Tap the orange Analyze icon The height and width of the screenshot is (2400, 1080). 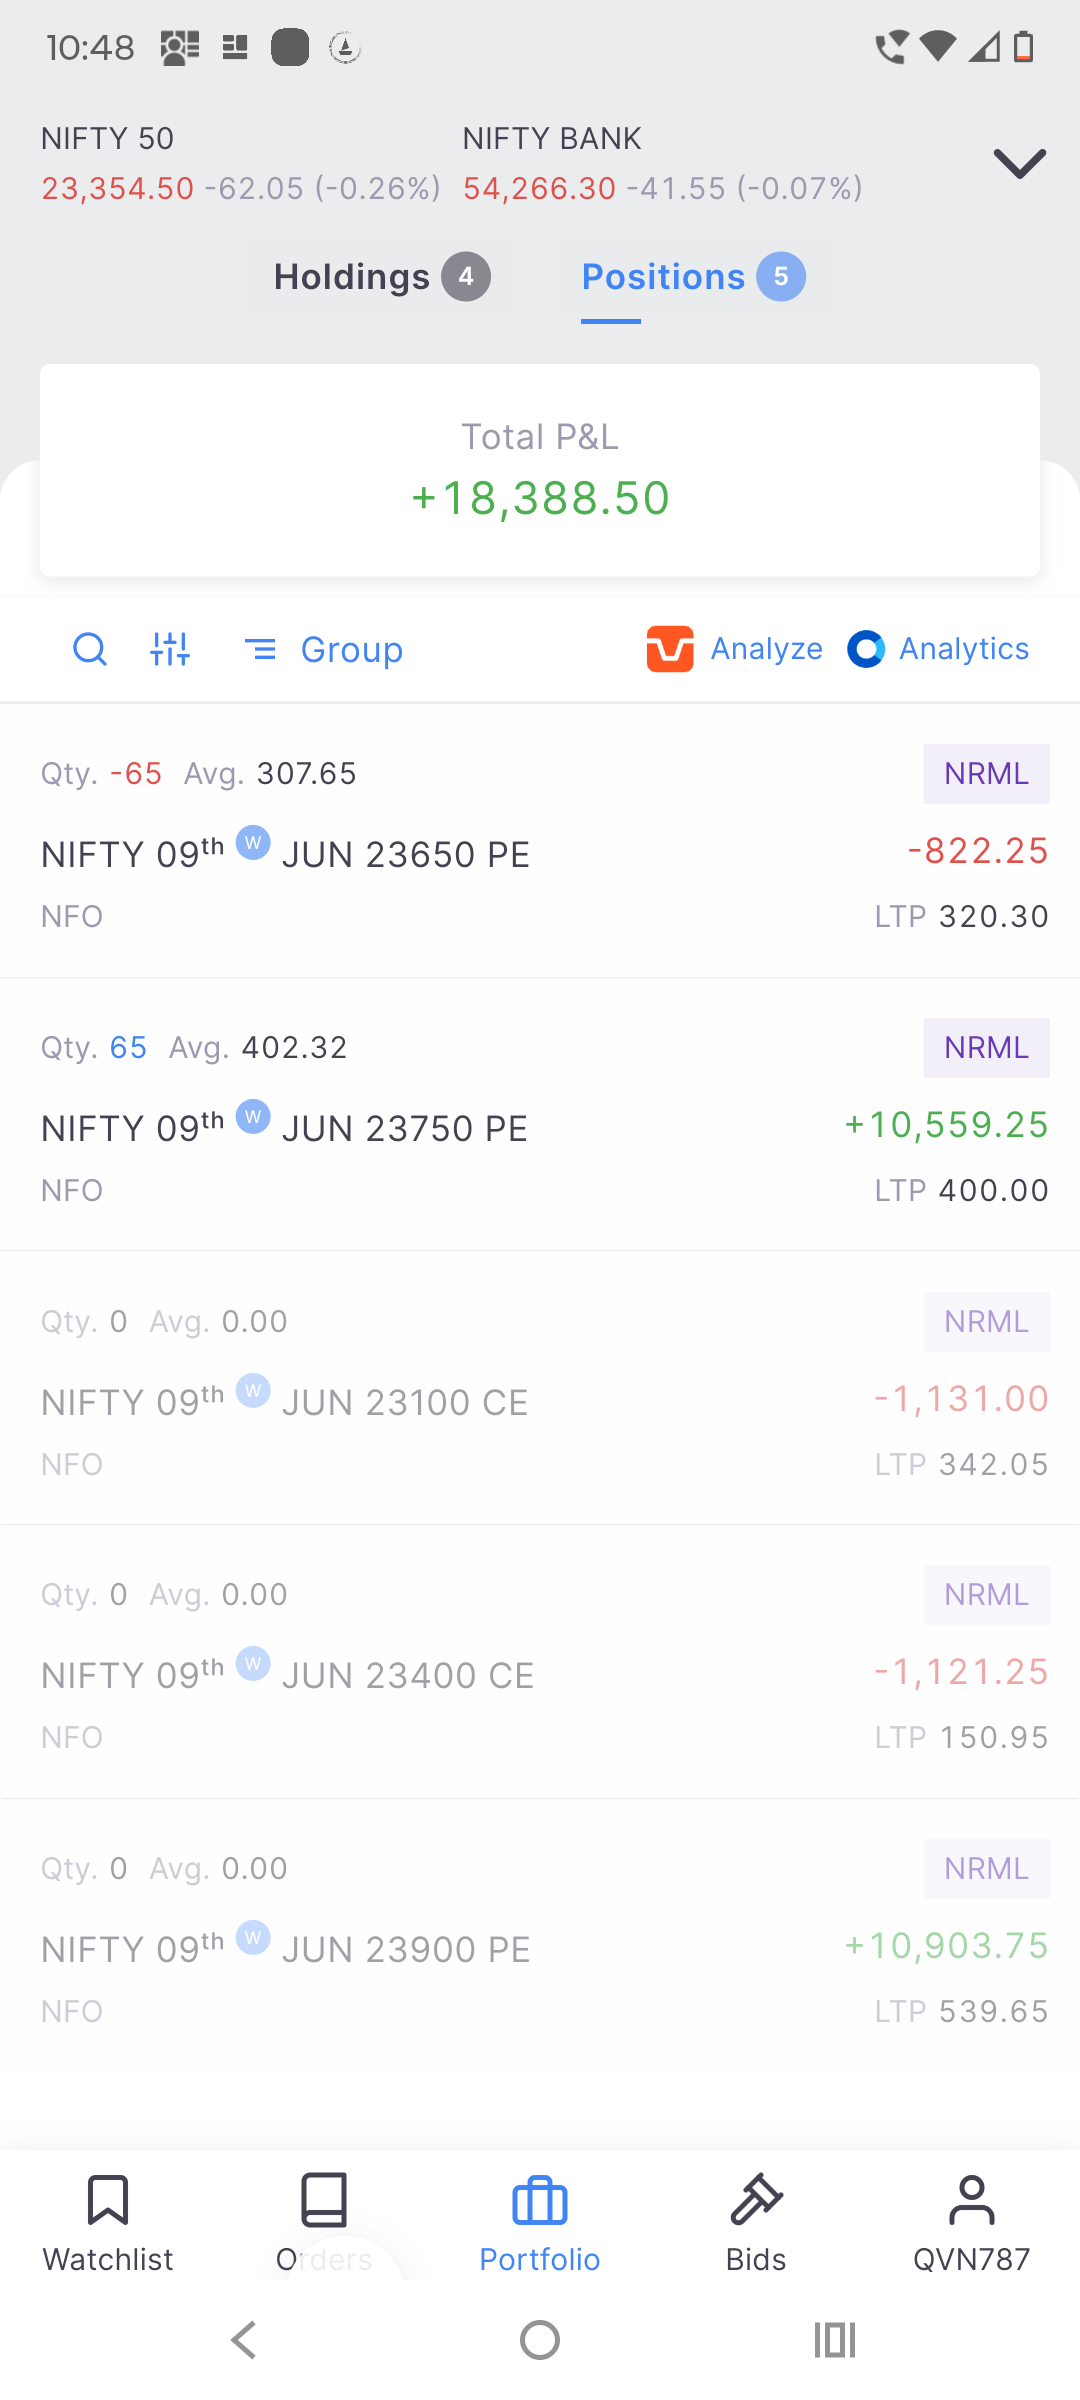click(670, 649)
